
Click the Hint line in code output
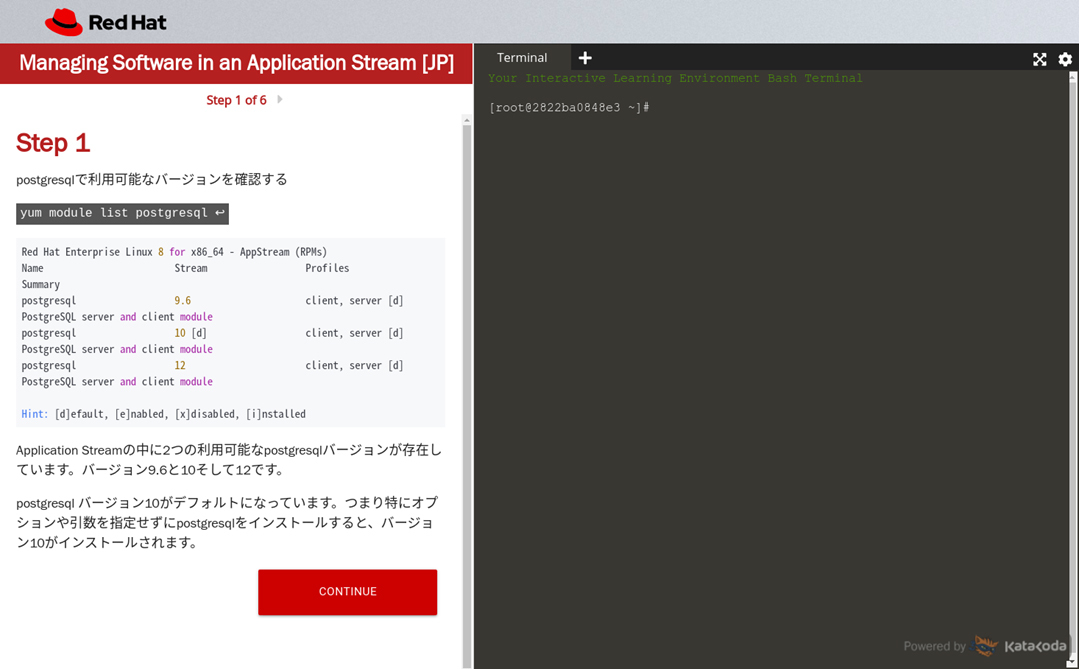163,414
